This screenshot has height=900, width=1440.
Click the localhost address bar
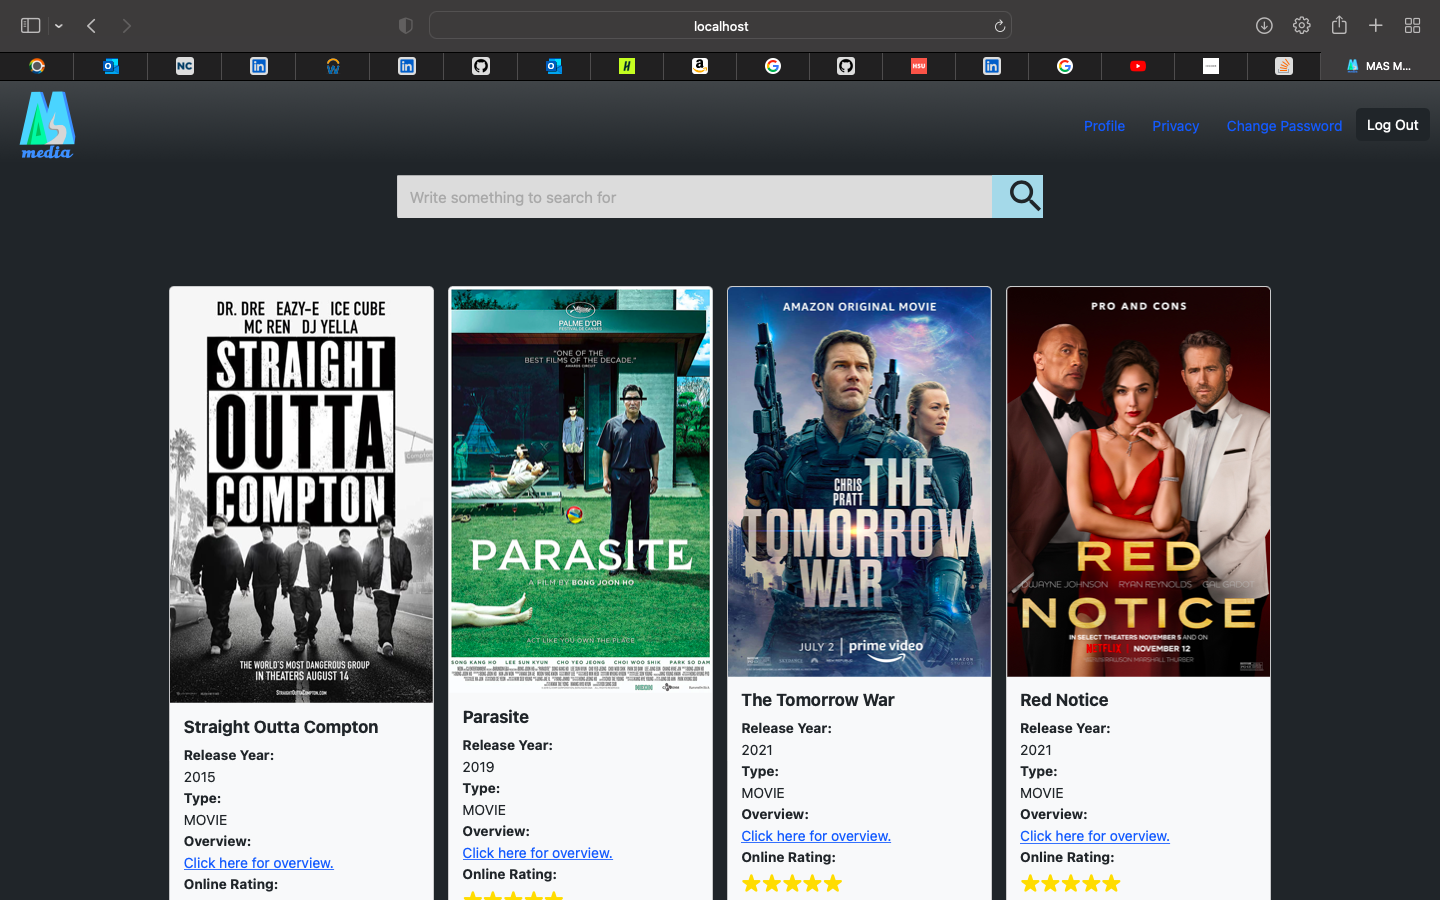[x=720, y=26]
